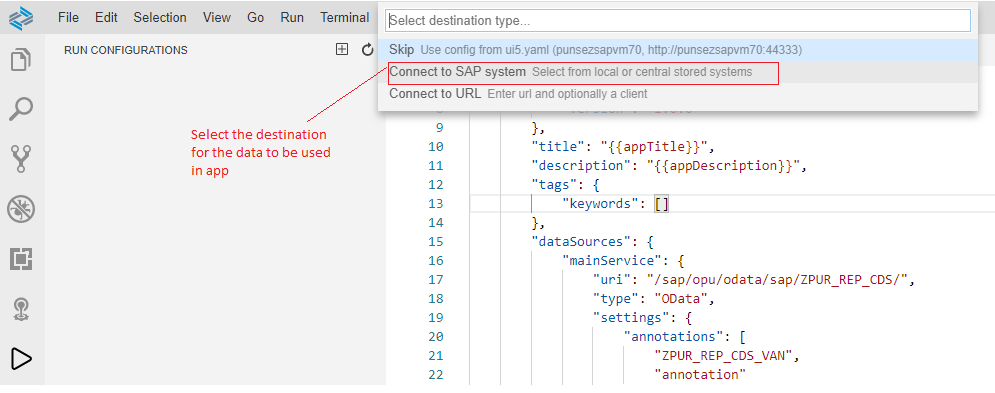Viewport: 995px width, 393px height.
Task: Focus the Select destination type input field
Action: [678, 20]
